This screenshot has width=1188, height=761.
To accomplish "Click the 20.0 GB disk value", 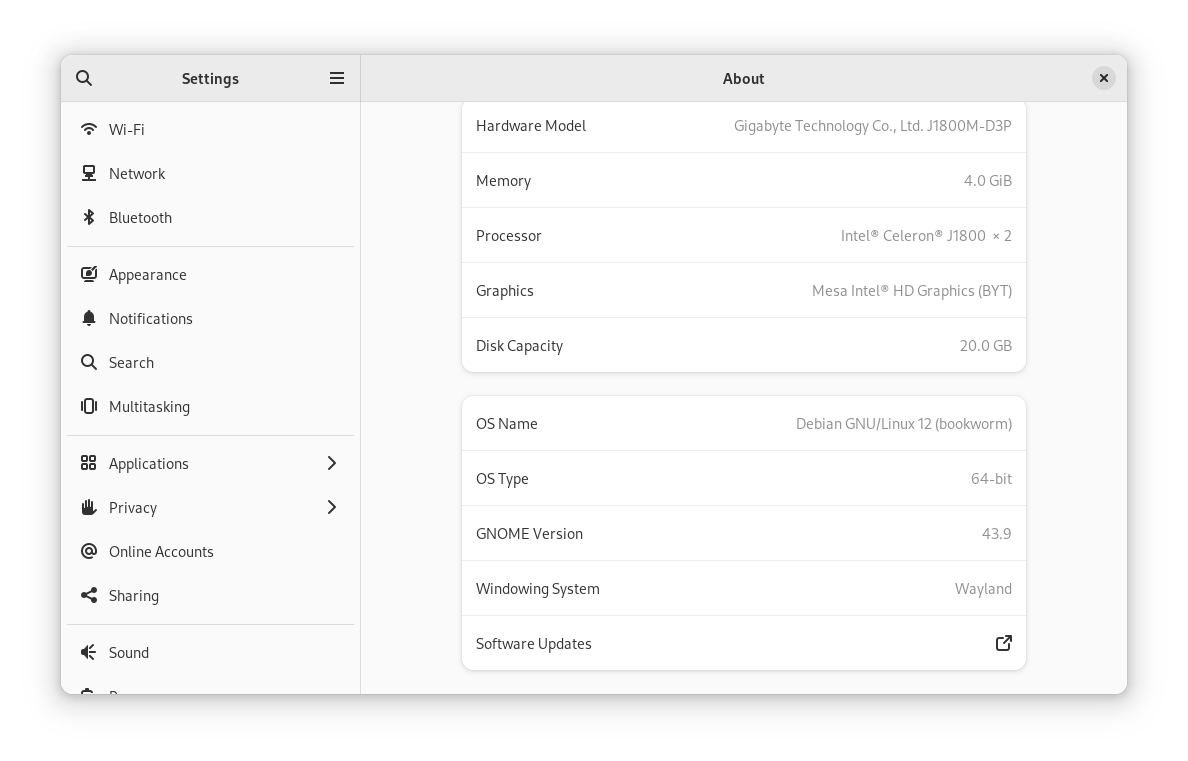I will coord(985,346).
